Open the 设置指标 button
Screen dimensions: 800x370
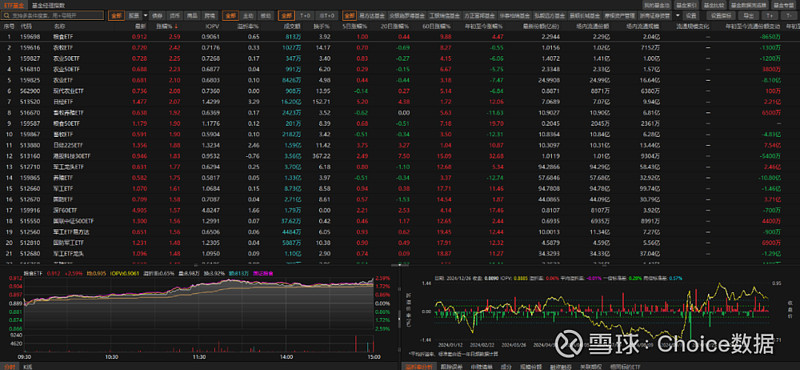tap(720, 15)
